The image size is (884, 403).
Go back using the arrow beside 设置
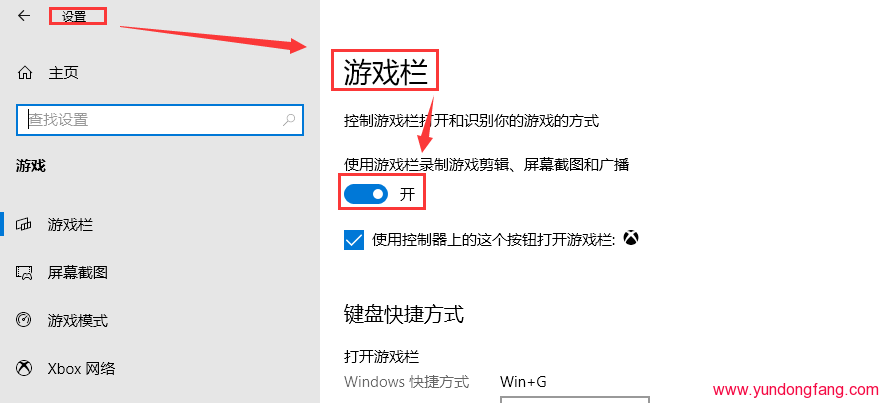coord(24,16)
